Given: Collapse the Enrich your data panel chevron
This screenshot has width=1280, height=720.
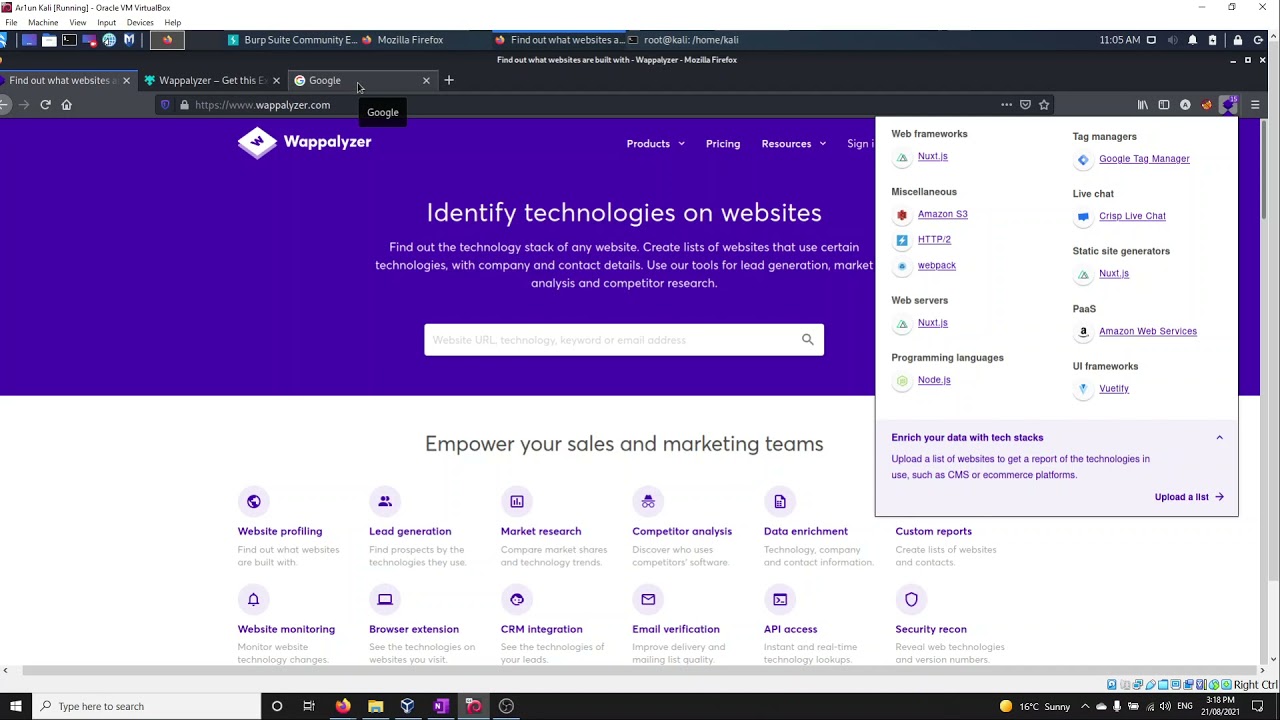Looking at the screenshot, I should (x=1219, y=438).
